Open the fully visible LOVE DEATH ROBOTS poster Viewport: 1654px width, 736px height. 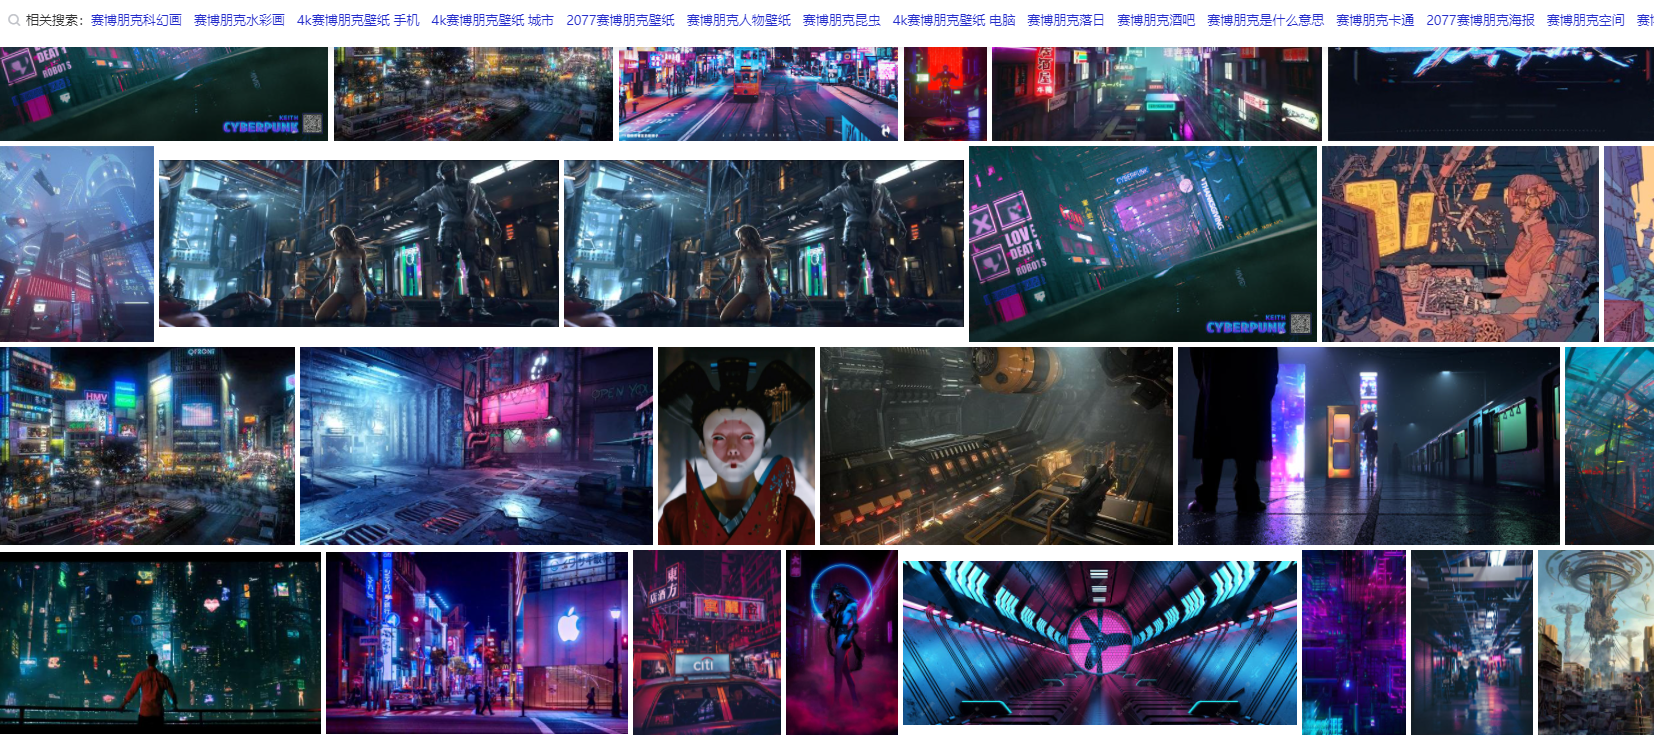click(1143, 244)
